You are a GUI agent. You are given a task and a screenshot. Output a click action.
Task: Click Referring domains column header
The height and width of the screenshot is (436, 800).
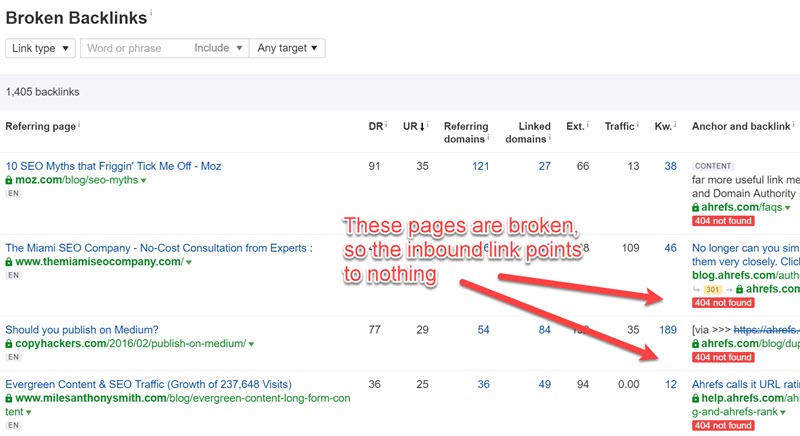[x=466, y=133]
